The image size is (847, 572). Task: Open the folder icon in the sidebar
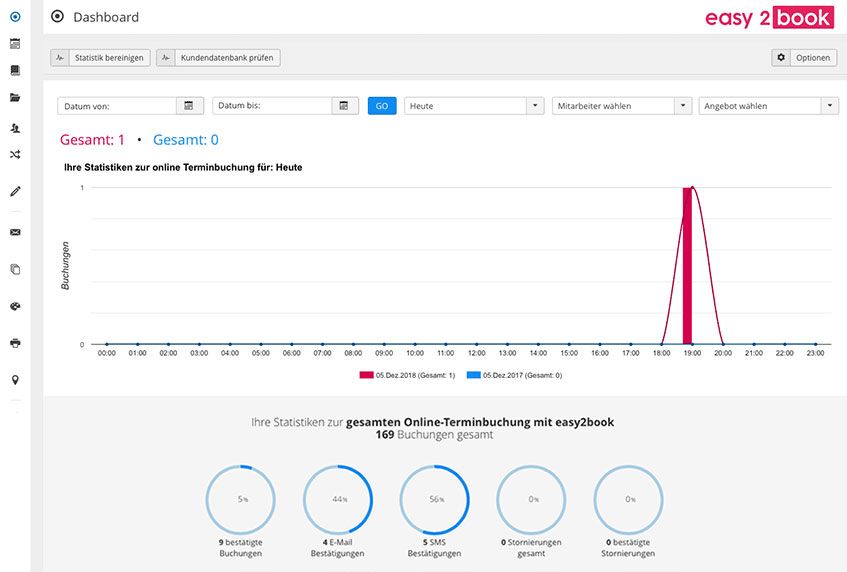(15, 97)
